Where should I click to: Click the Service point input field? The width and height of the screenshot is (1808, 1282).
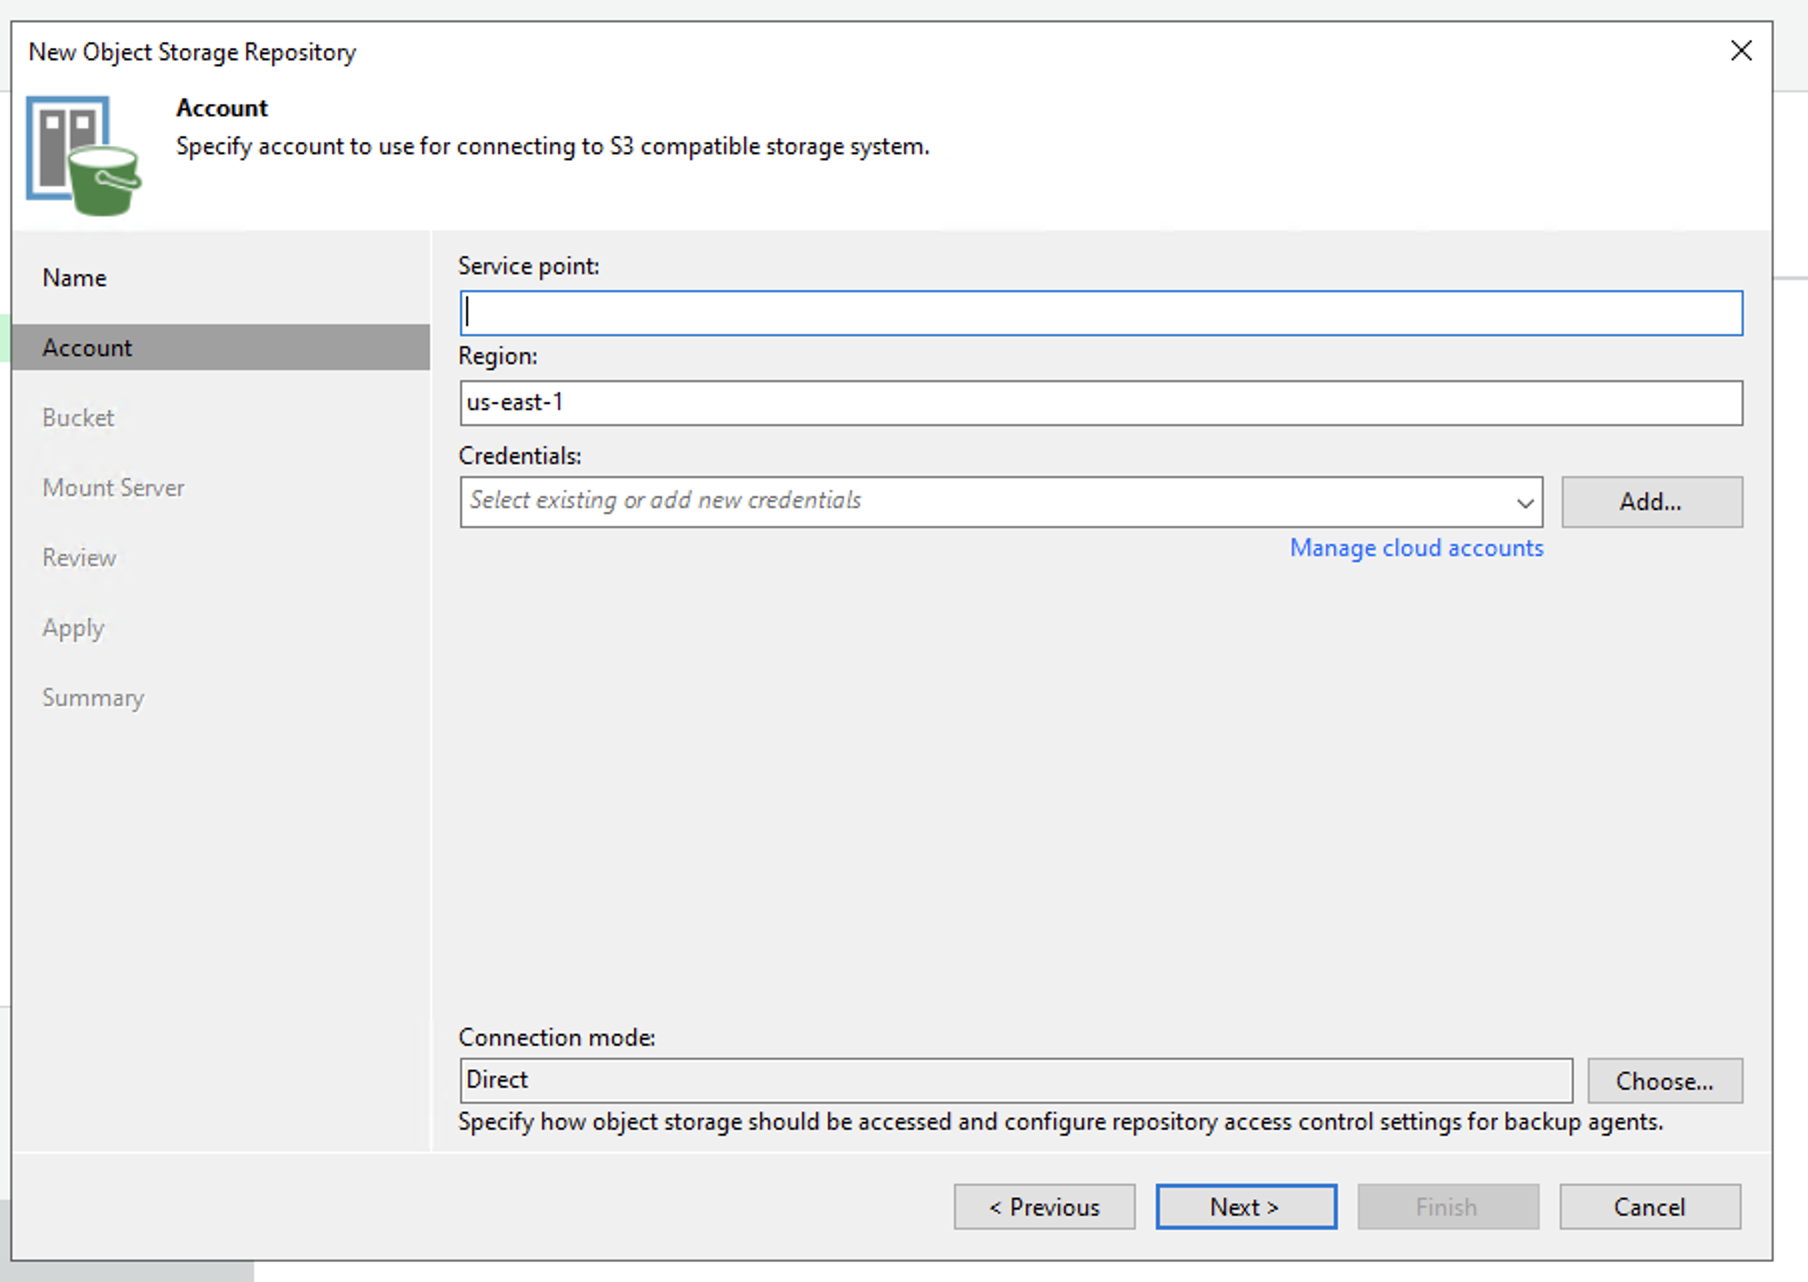tap(1101, 313)
